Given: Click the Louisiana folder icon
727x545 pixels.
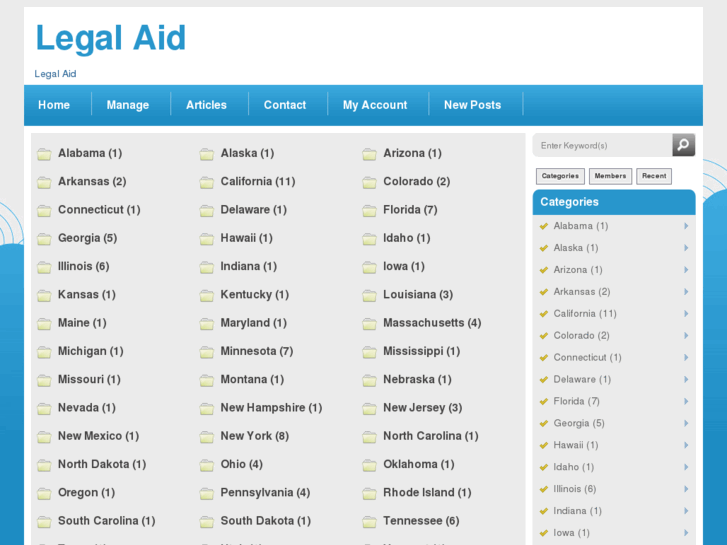Looking at the screenshot, I should (370, 295).
